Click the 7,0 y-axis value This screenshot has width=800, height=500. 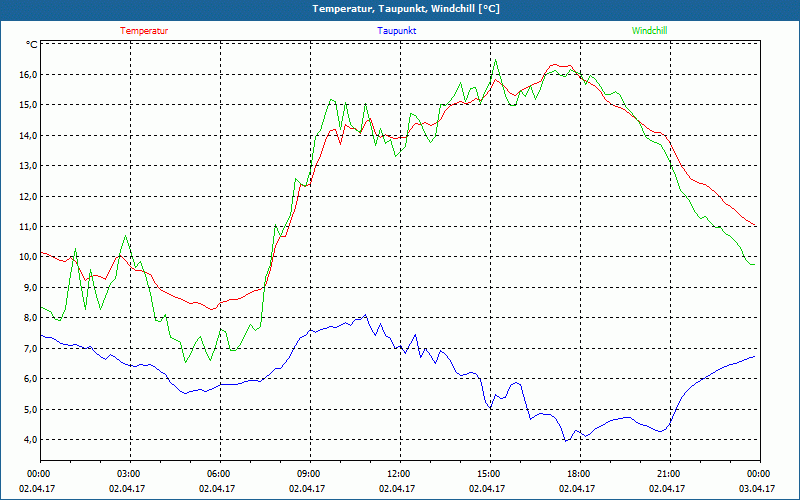[x=31, y=348]
